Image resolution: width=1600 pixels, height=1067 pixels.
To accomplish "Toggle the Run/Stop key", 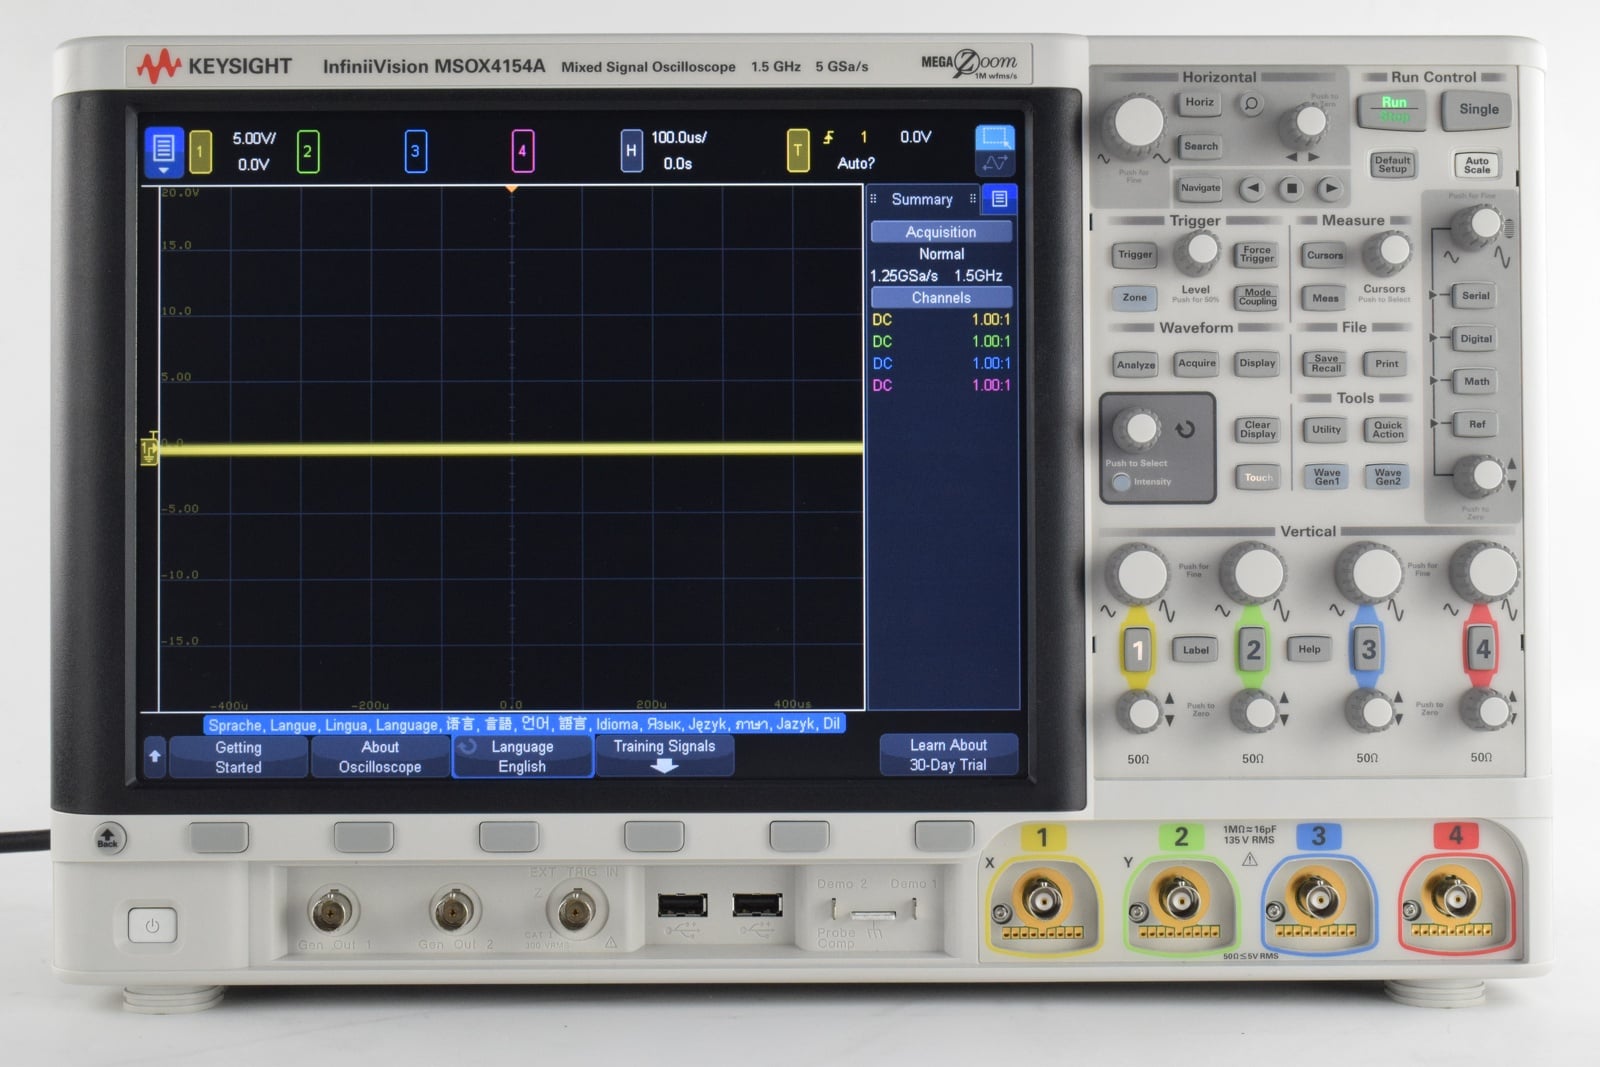I will (1394, 109).
